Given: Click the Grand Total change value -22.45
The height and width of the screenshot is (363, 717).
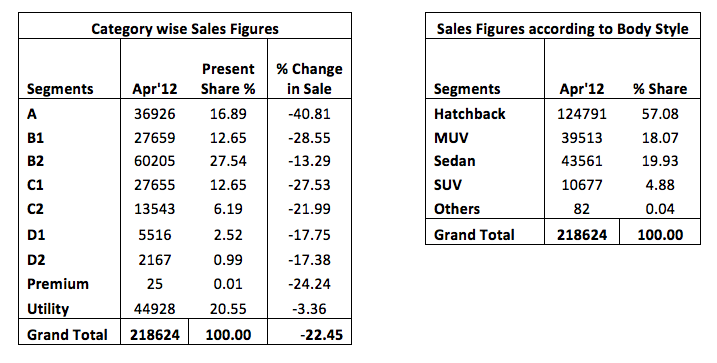Looking at the screenshot, I should 321,335.
